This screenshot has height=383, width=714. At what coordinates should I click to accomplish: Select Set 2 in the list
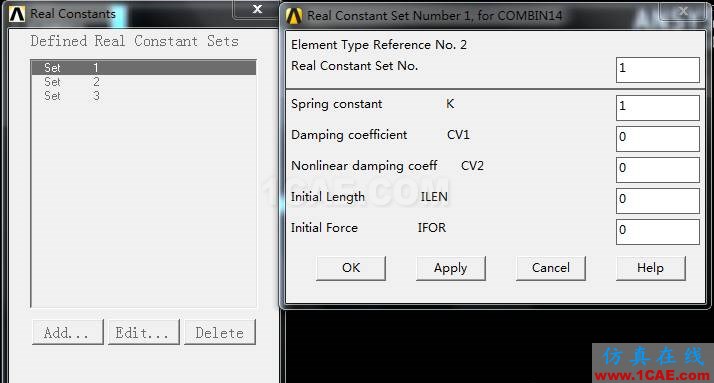(x=143, y=82)
